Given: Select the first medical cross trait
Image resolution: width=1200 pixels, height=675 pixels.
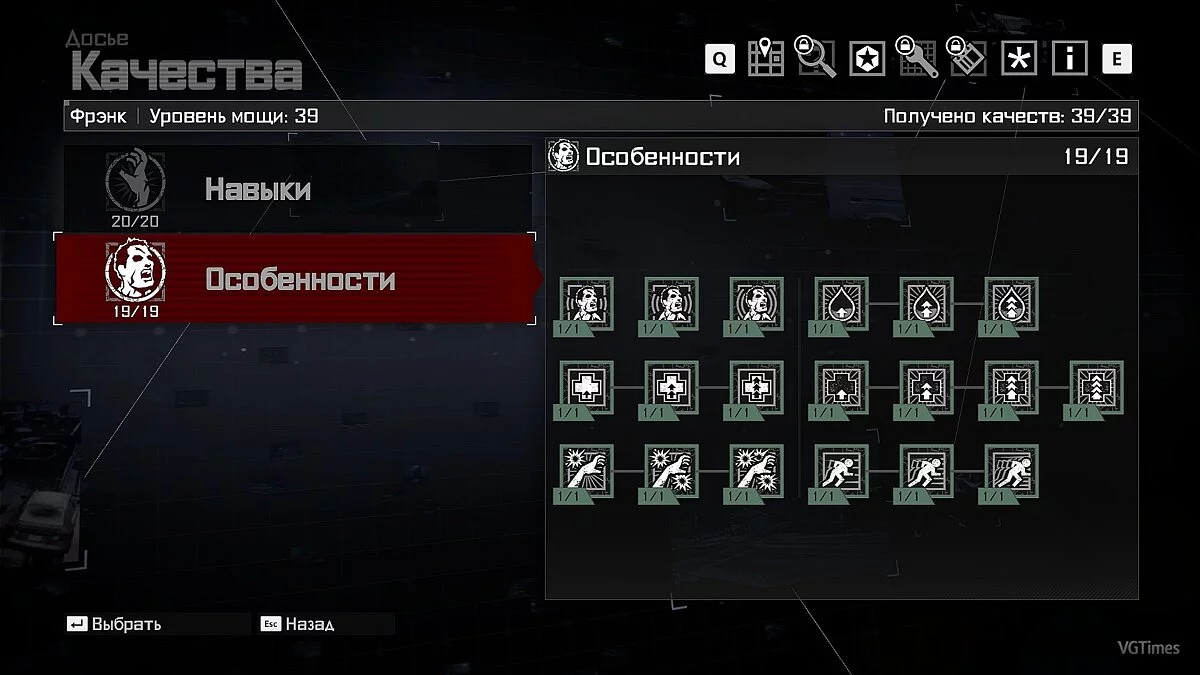Looking at the screenshot, I should coord(585,389).
